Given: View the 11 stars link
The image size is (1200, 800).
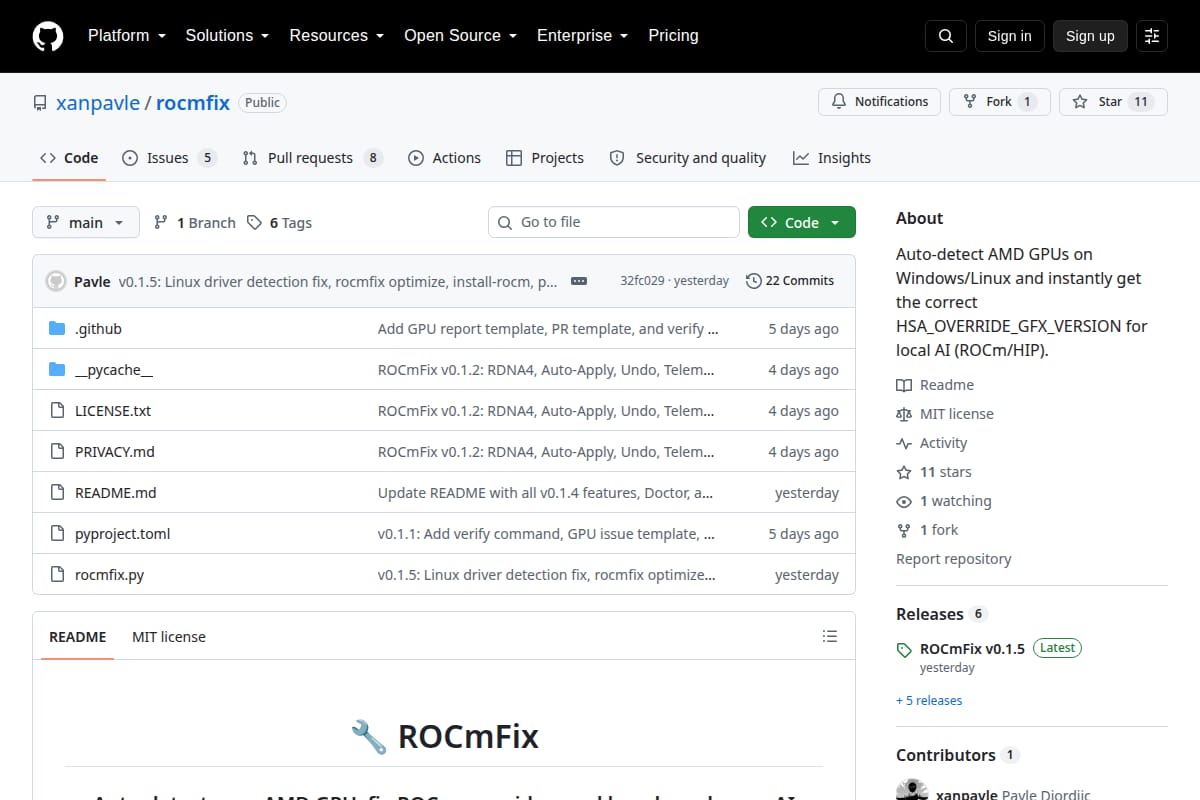Looking at the screenshot, I should [x=934, y=472].
